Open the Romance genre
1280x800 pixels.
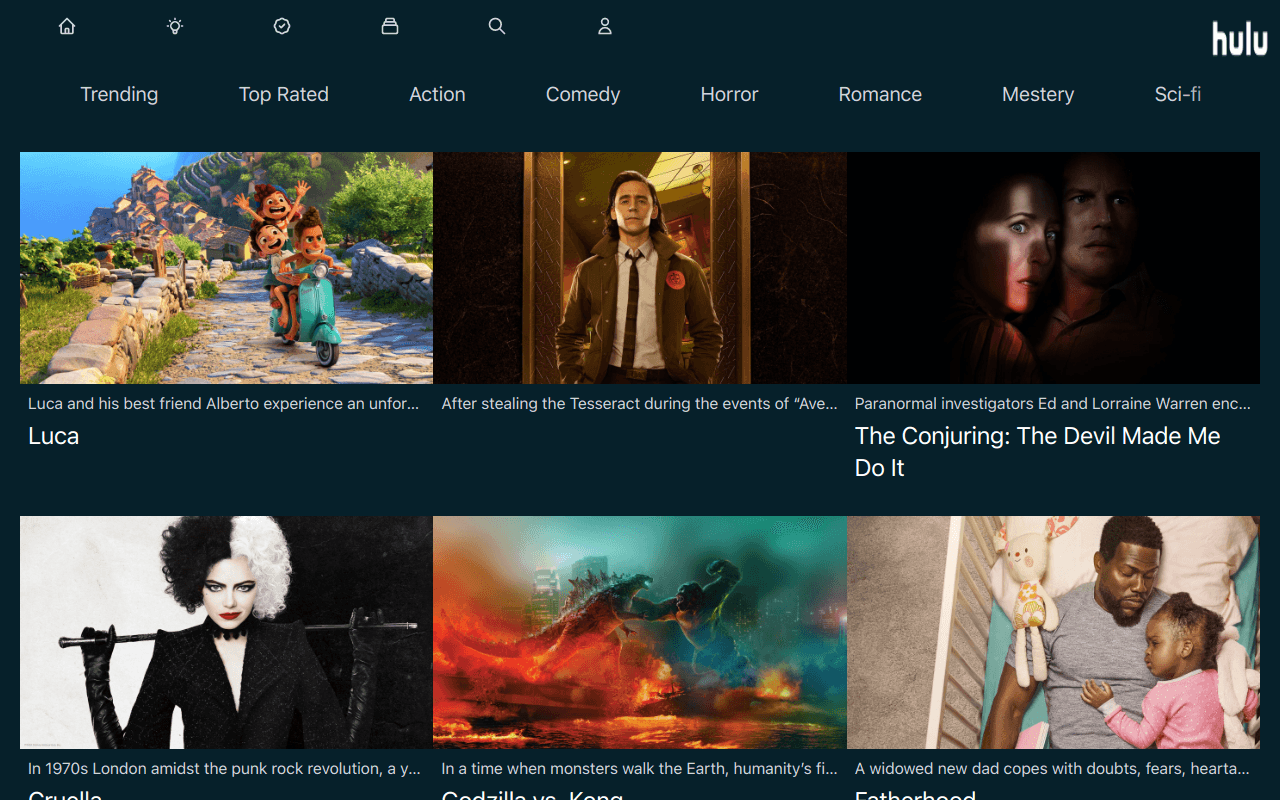(x=880, y=94)
